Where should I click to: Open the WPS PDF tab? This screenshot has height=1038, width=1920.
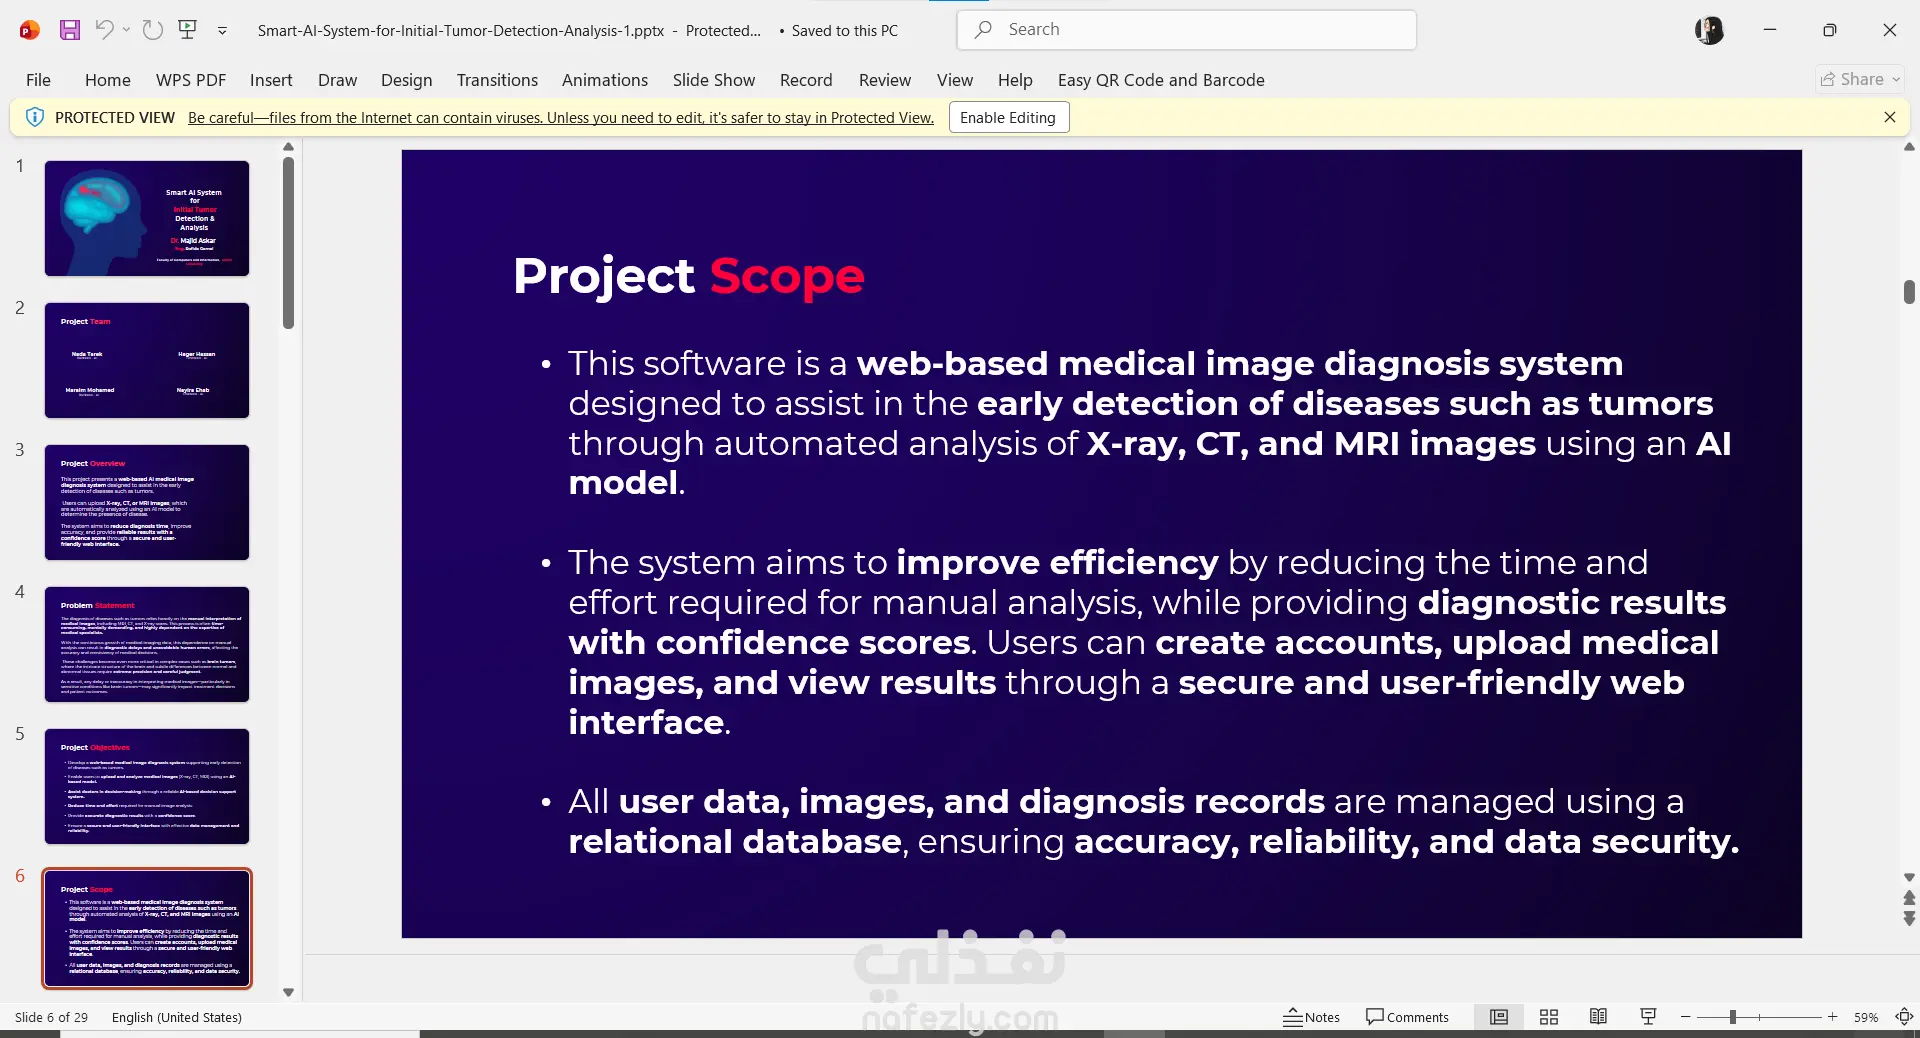(x=191, y=80)
